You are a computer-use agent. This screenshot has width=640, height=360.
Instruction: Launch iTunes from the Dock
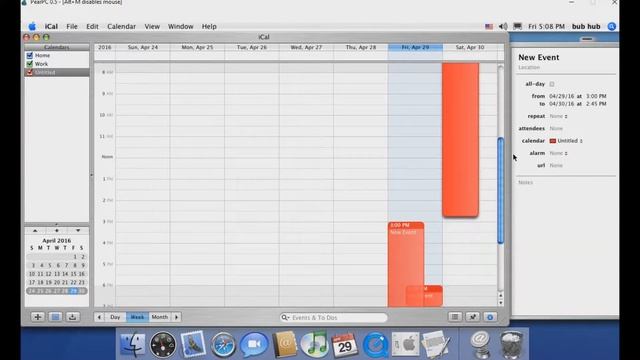tap(314, 344)
